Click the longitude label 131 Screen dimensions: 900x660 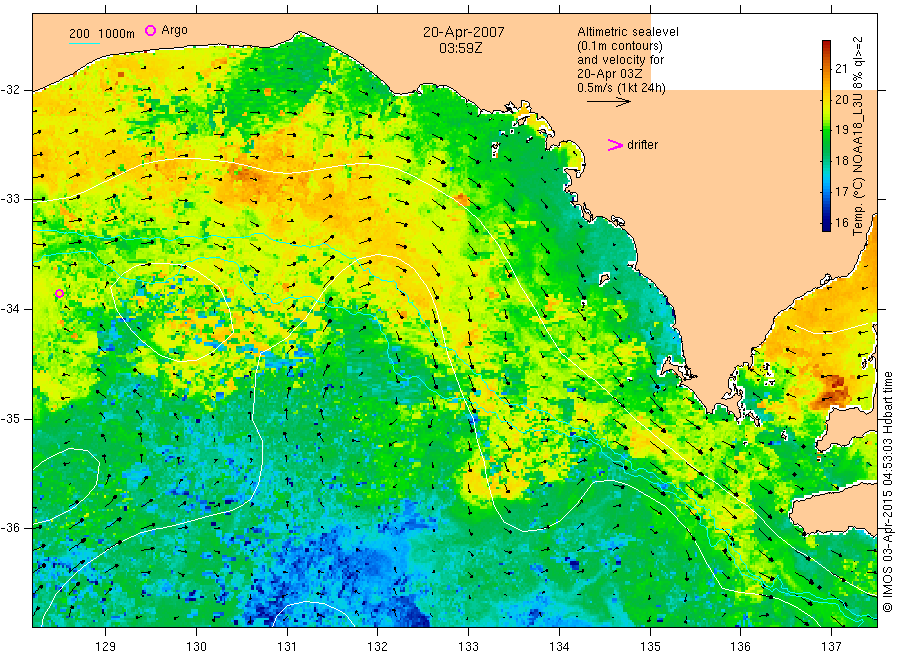287,647
